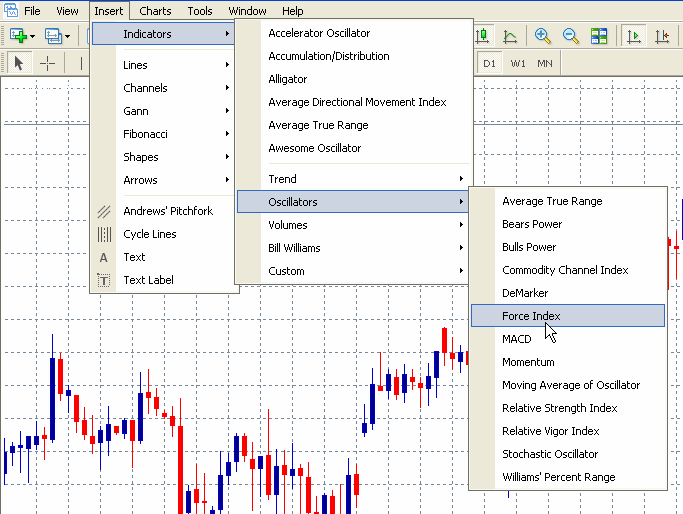
Task: Expand the Bill Williams submenu
Action: [353, 248]
